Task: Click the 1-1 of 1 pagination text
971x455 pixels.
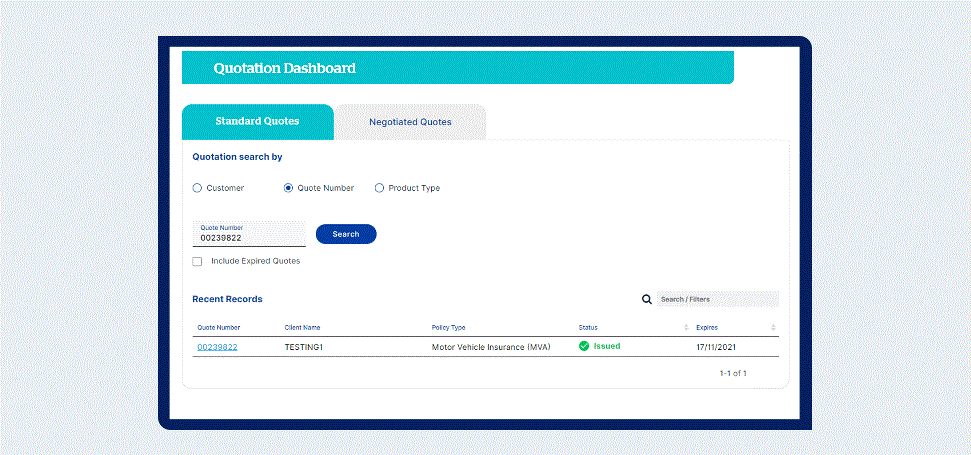Action: [x=733, y=373]
